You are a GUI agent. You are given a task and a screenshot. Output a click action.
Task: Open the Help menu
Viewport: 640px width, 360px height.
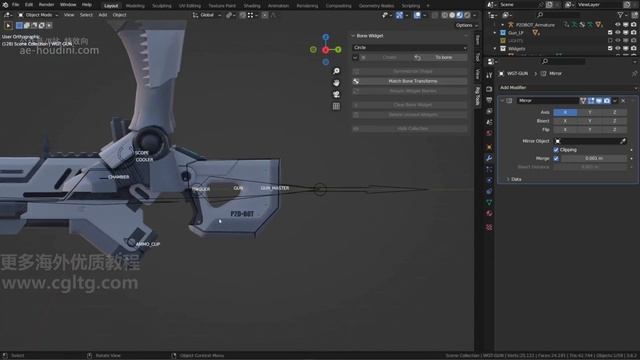(x=87, y=5)
